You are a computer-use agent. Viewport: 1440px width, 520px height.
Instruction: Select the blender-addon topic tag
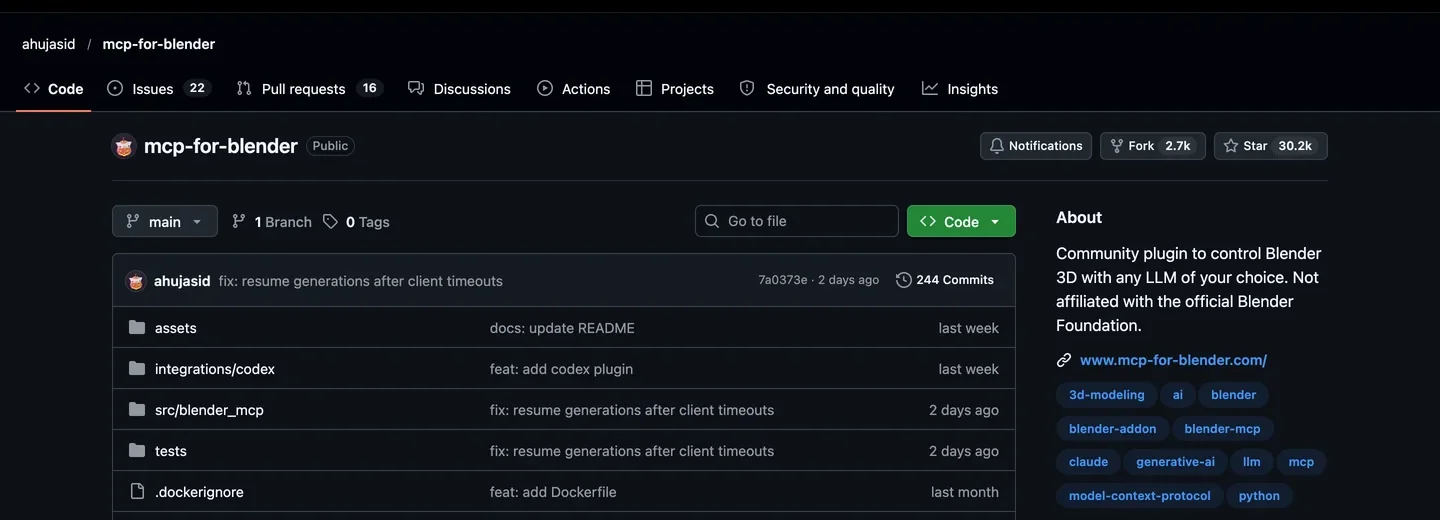click(1113, 429)
